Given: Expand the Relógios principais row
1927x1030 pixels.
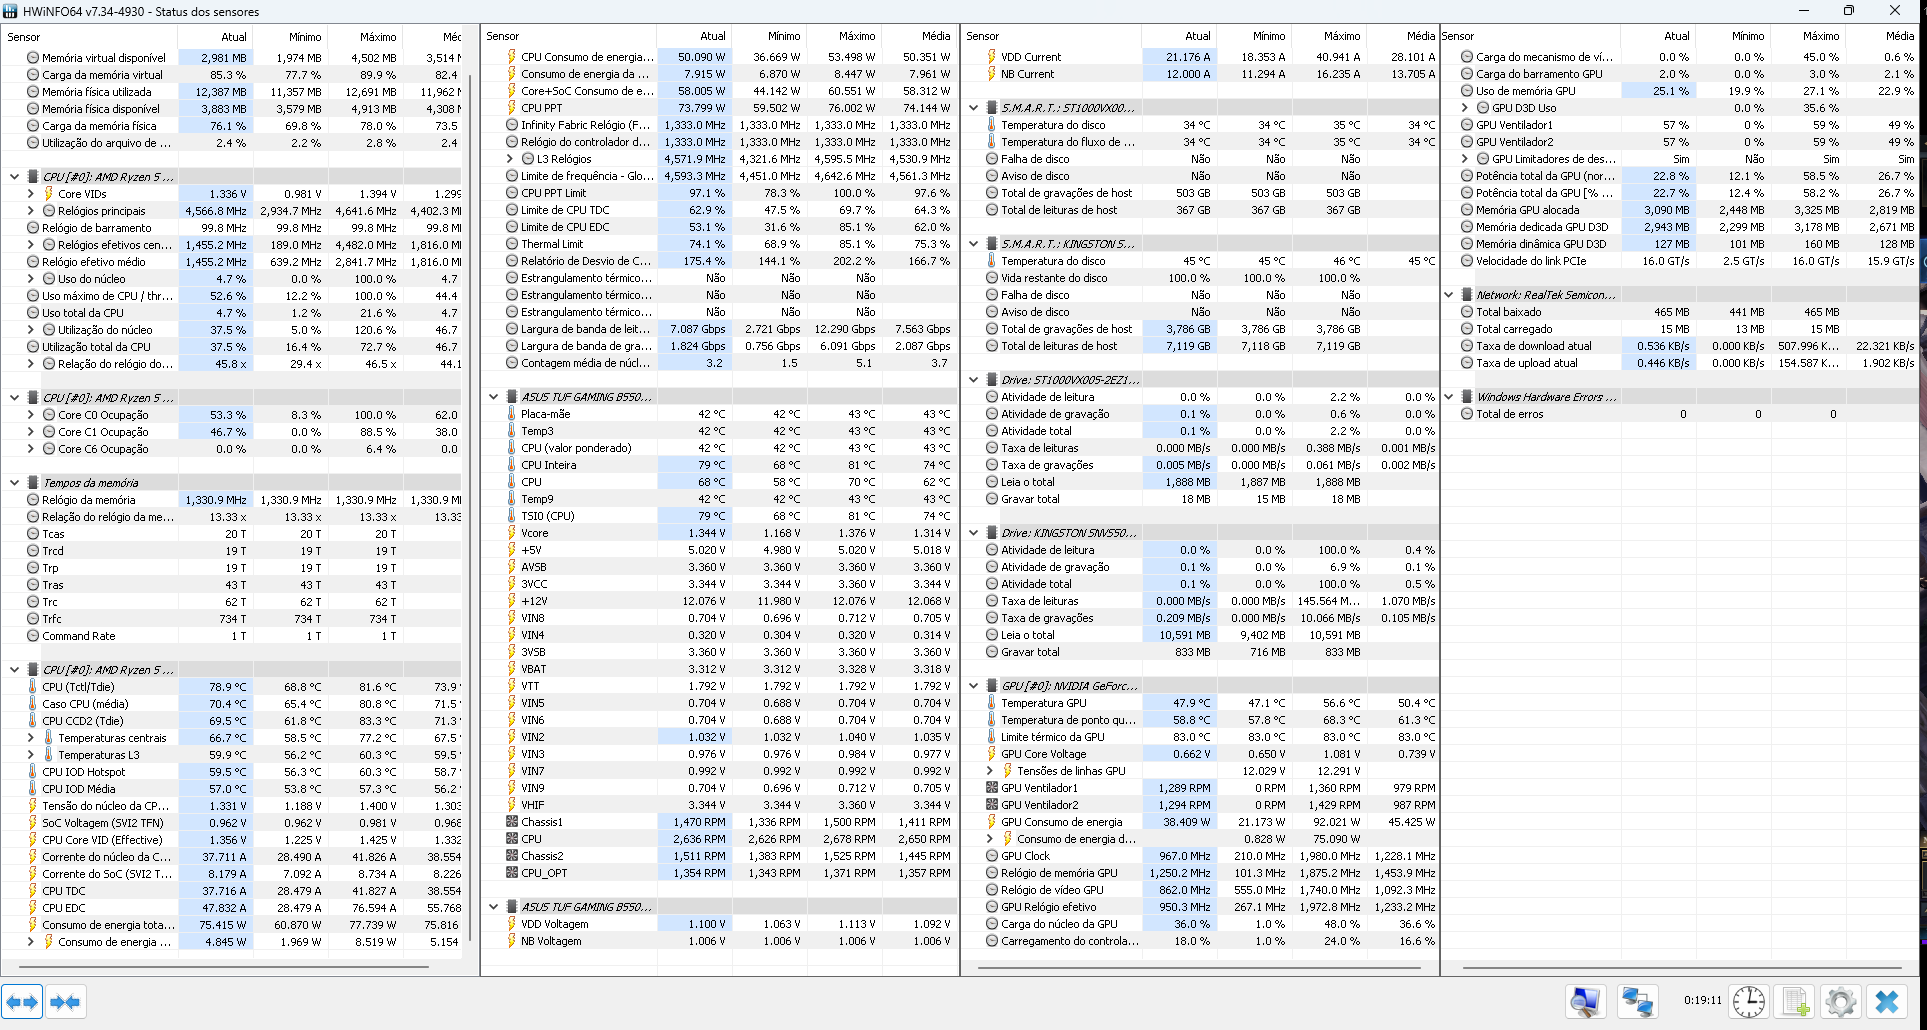Looking at the screenshot, I should pos(30,211).
